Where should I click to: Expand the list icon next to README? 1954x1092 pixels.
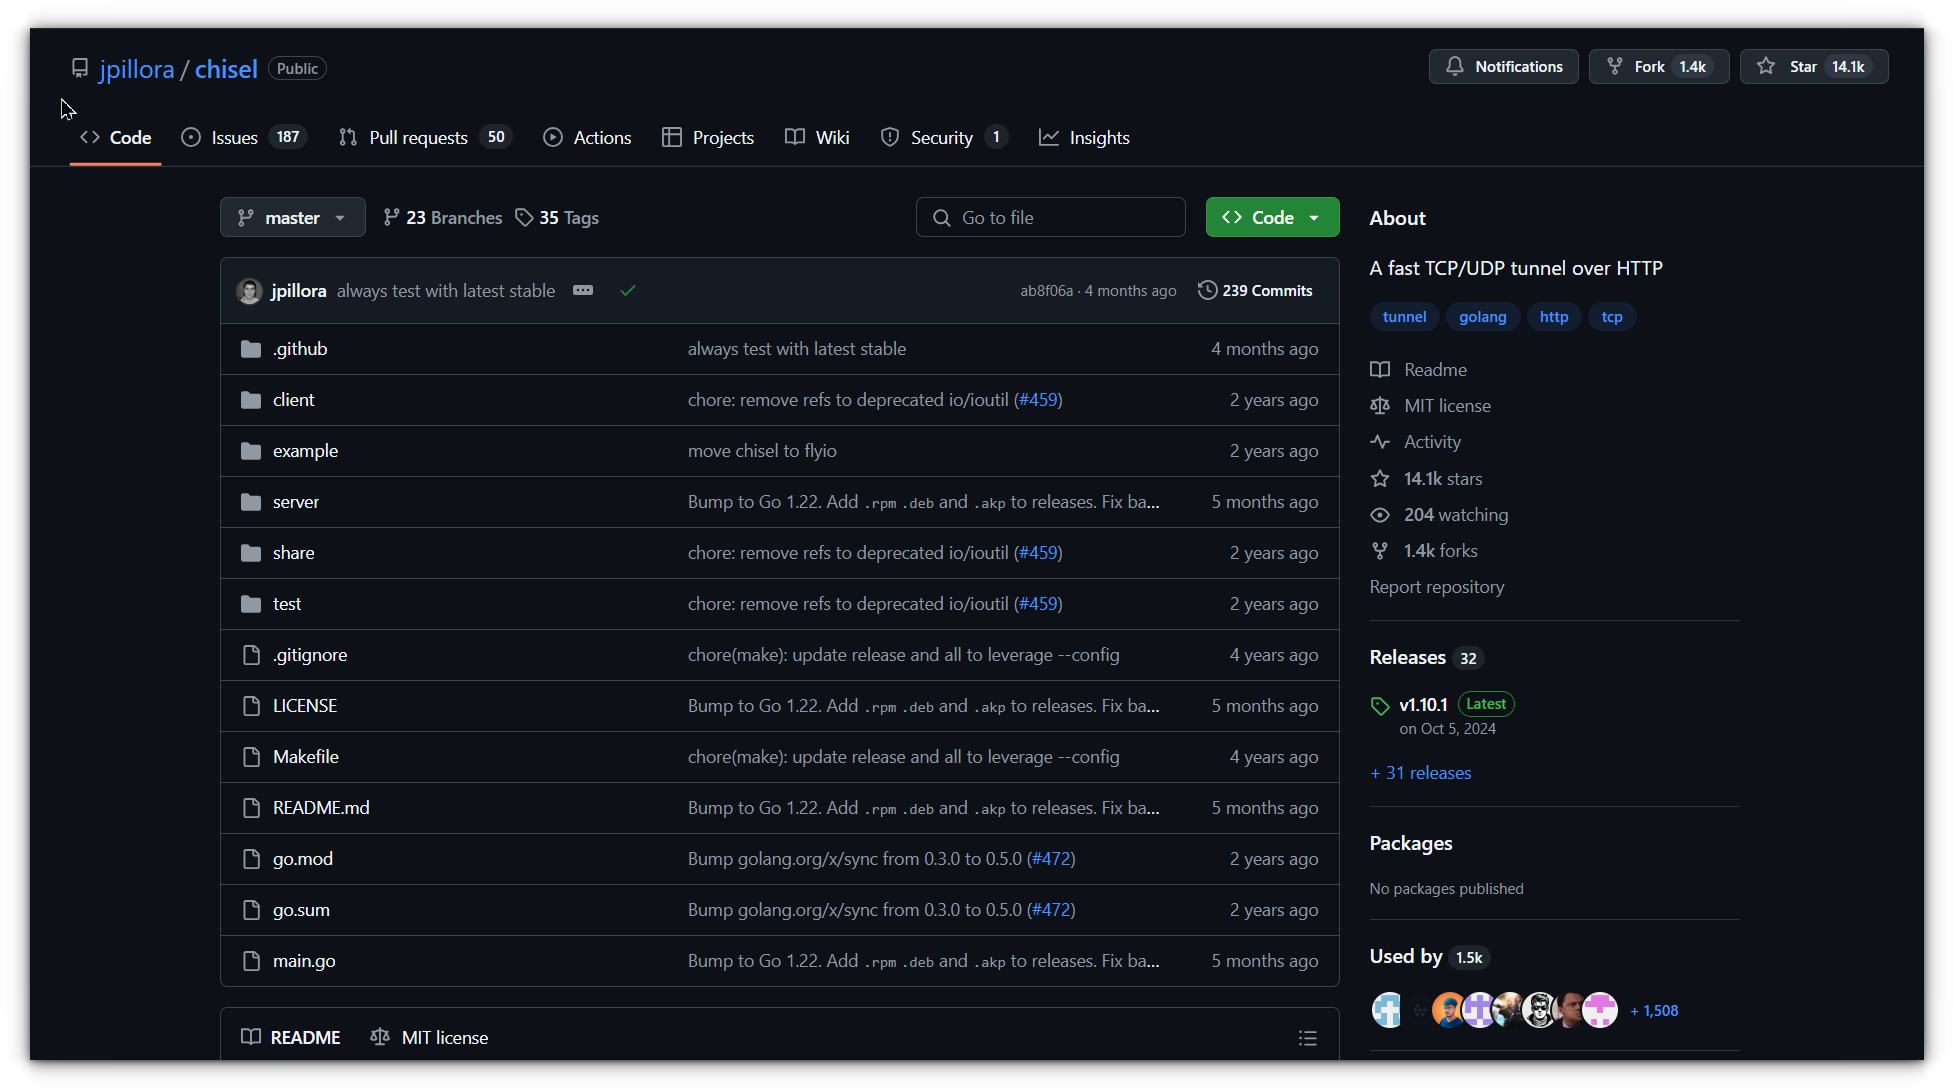coord(1307,1038)
